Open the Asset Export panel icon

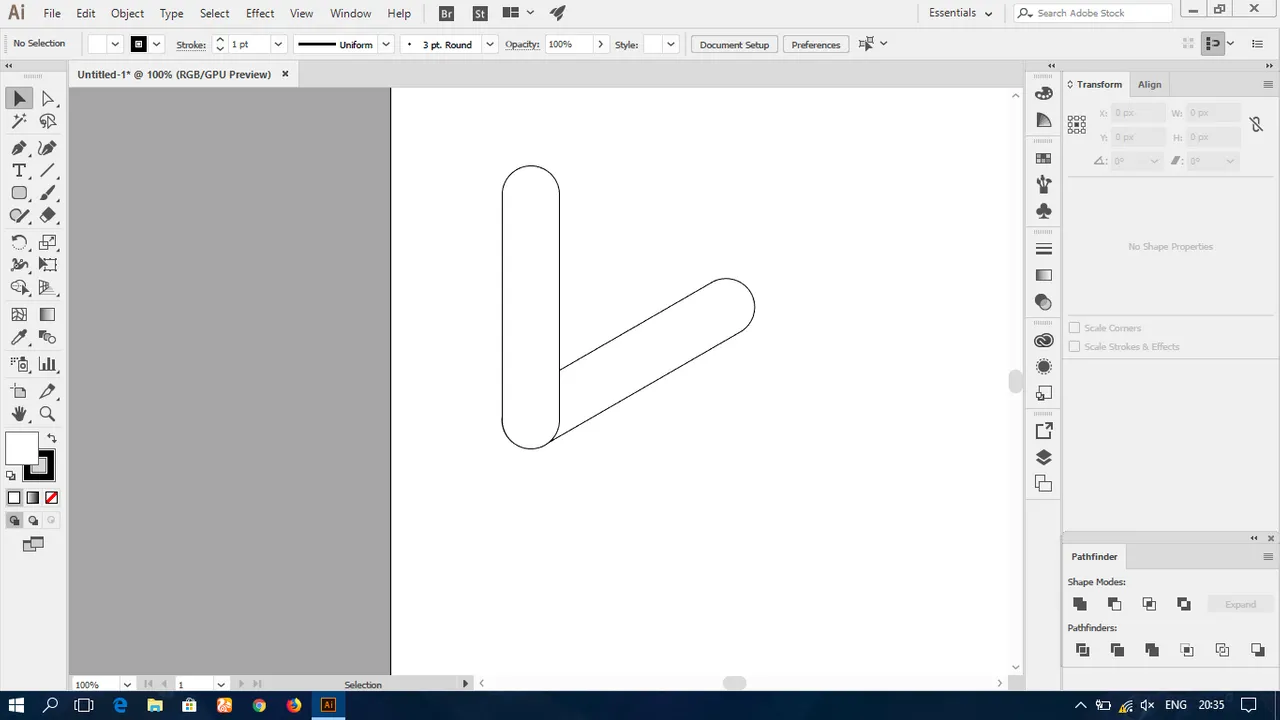1044,431
